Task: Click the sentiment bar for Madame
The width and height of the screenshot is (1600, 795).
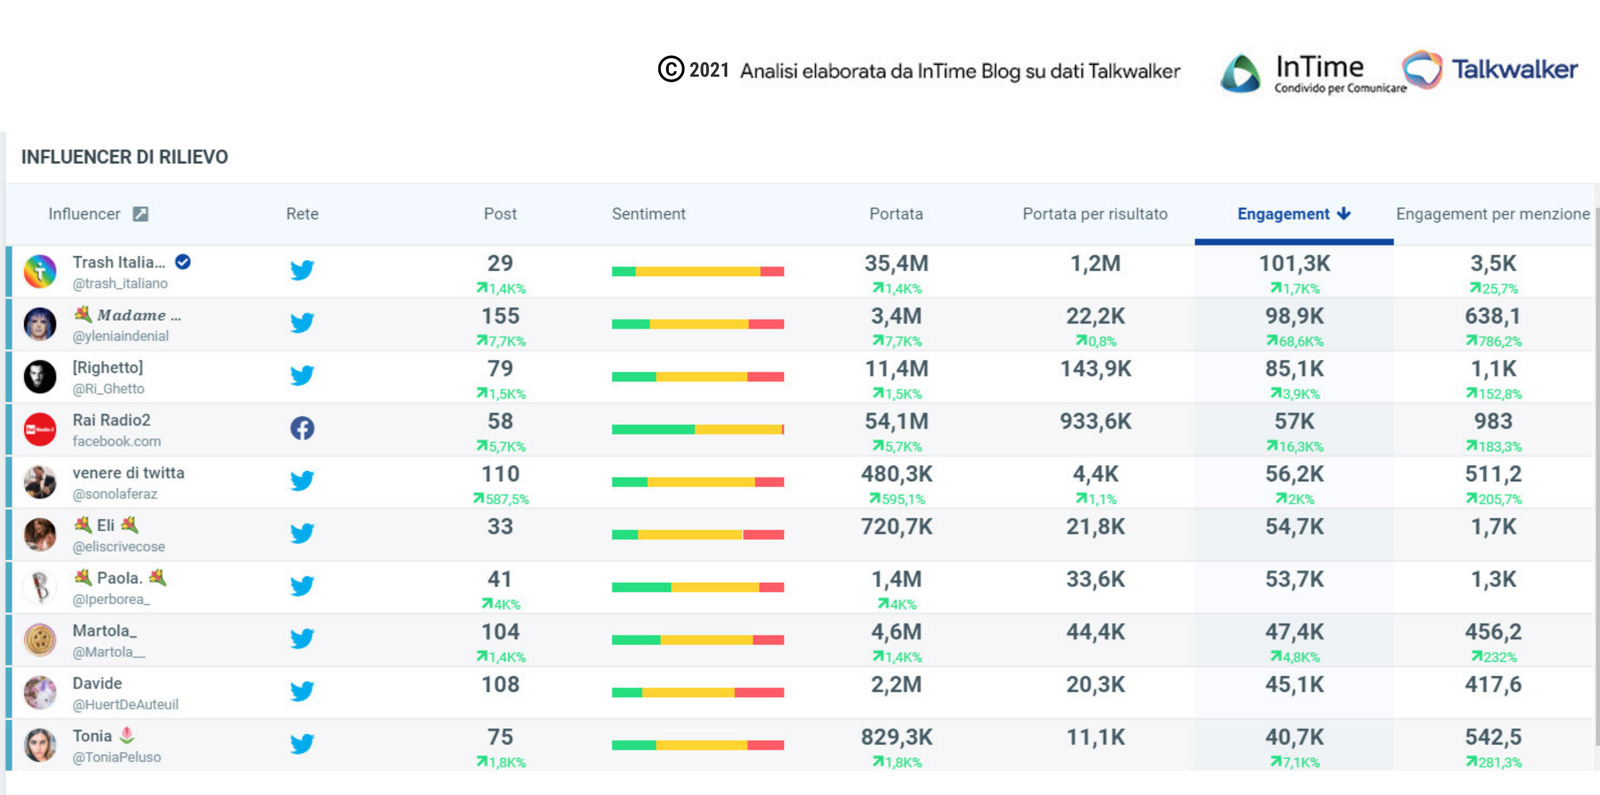Action: point(698,324)
